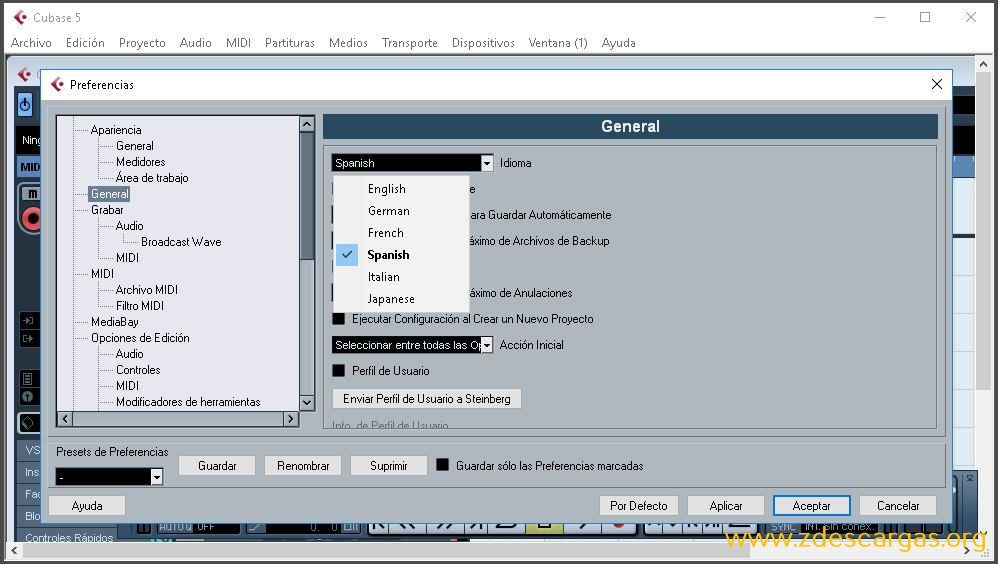Open the Transporte menu
The width and height of the screenshot is (998, 564).
click(409, 43)
